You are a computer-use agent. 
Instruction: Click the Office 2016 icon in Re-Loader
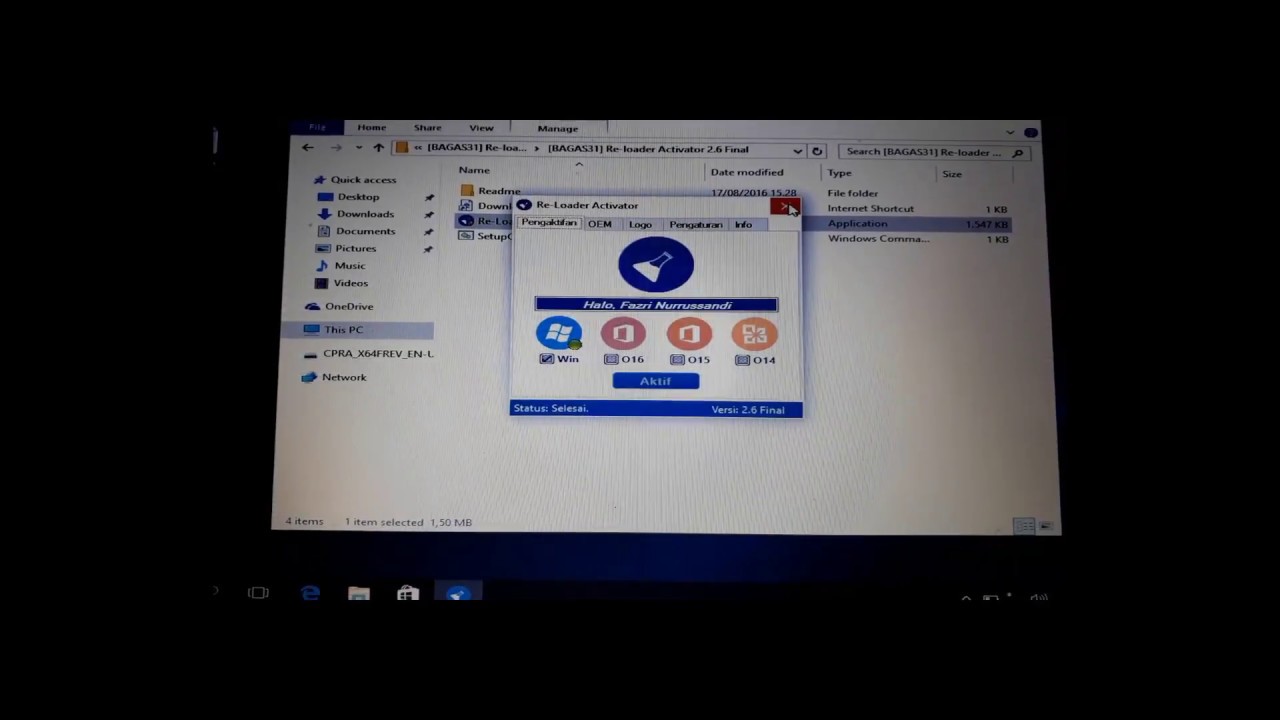pyautogui.click(x=623, y=334)
